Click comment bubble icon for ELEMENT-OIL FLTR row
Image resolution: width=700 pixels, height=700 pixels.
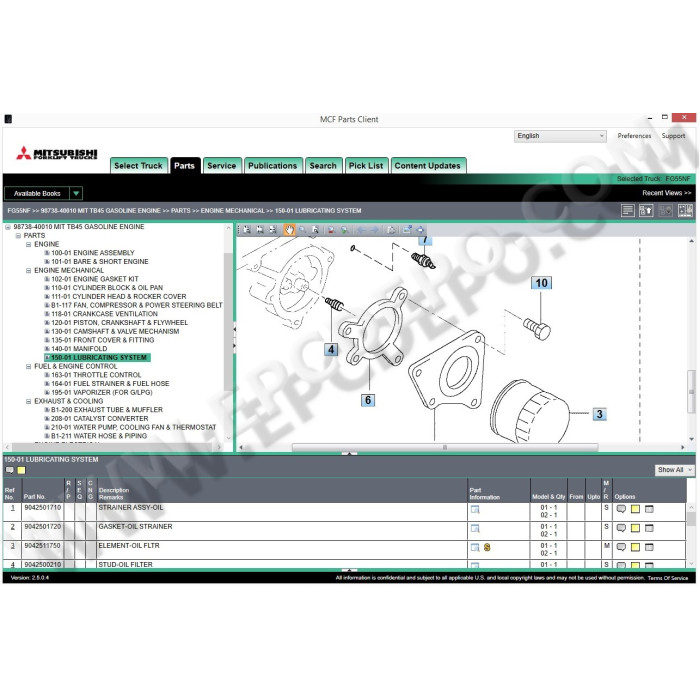(x=621, y=547)
